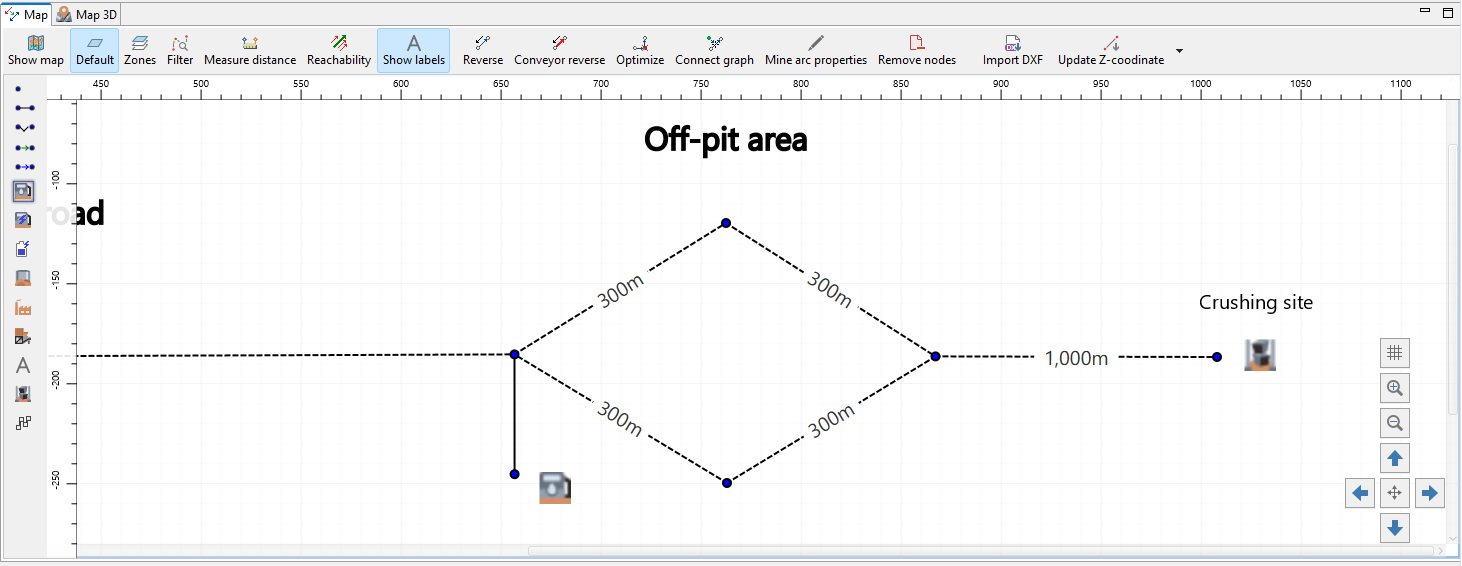1462x566 pixels.
Task: Click the crusher icon at Crushing site
Action: coord(1260,356)
